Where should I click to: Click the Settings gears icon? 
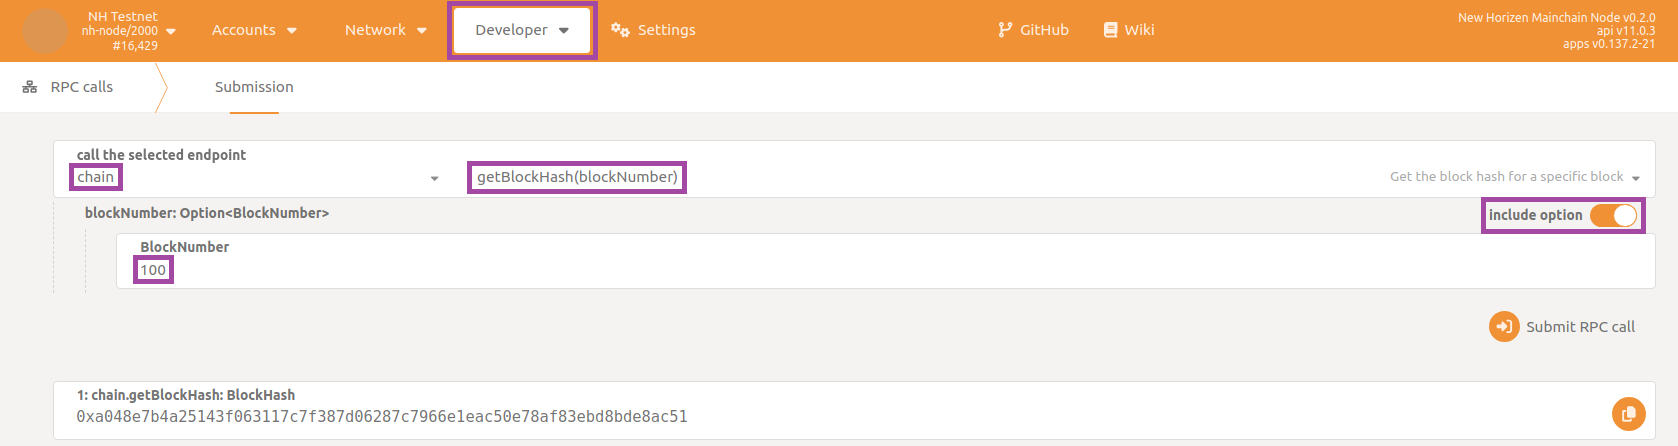620,30
